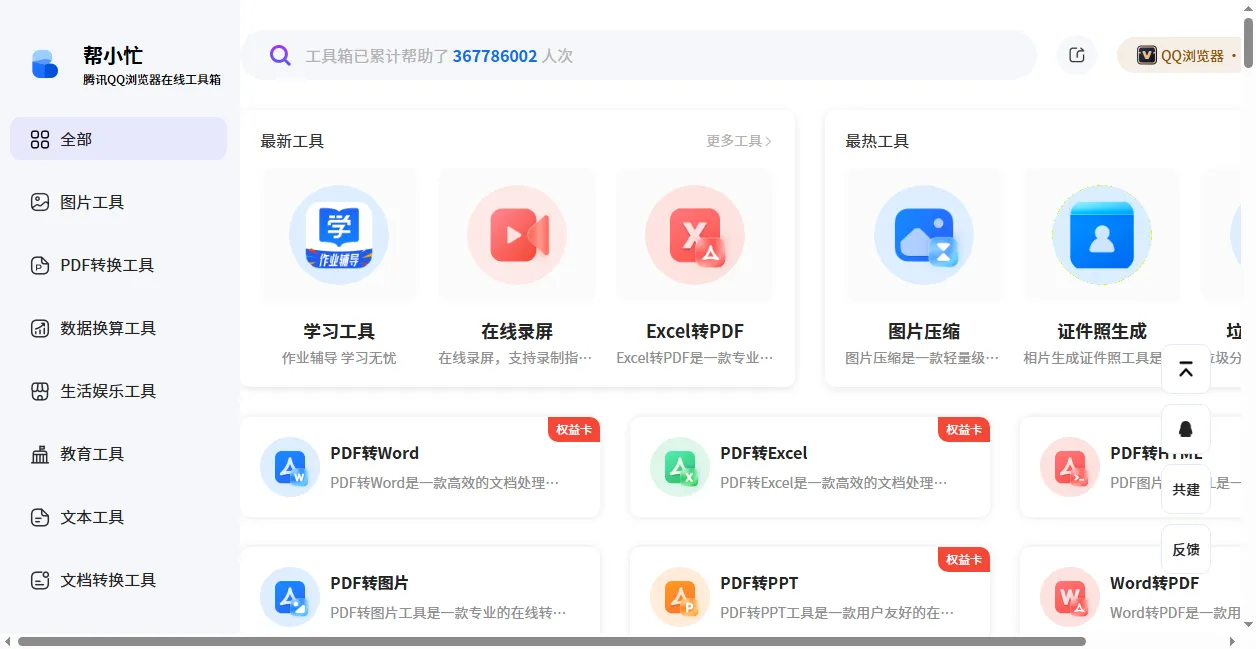Select the 证件照生成 ID photo icon
The height and width of the screenshot is (649, 1256).
[1101, 234]
